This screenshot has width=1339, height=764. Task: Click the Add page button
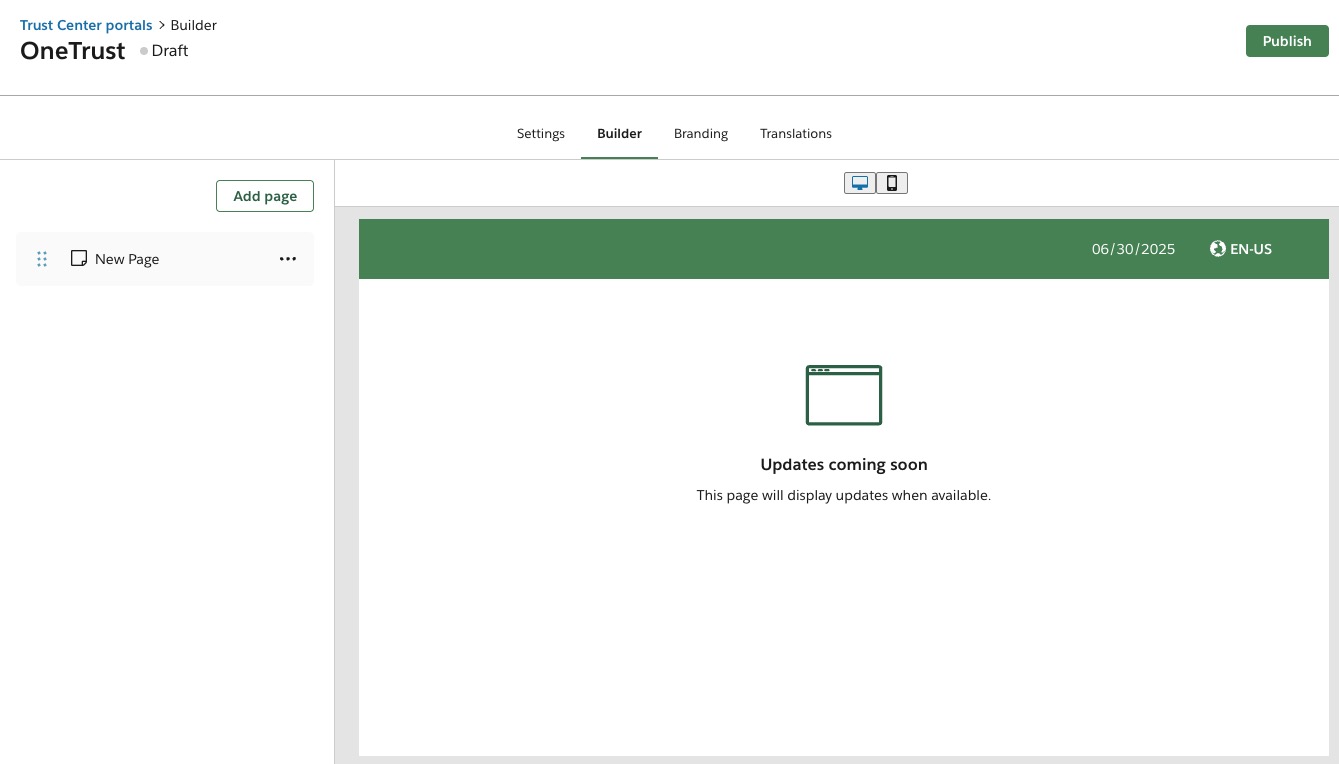point(265,196)
